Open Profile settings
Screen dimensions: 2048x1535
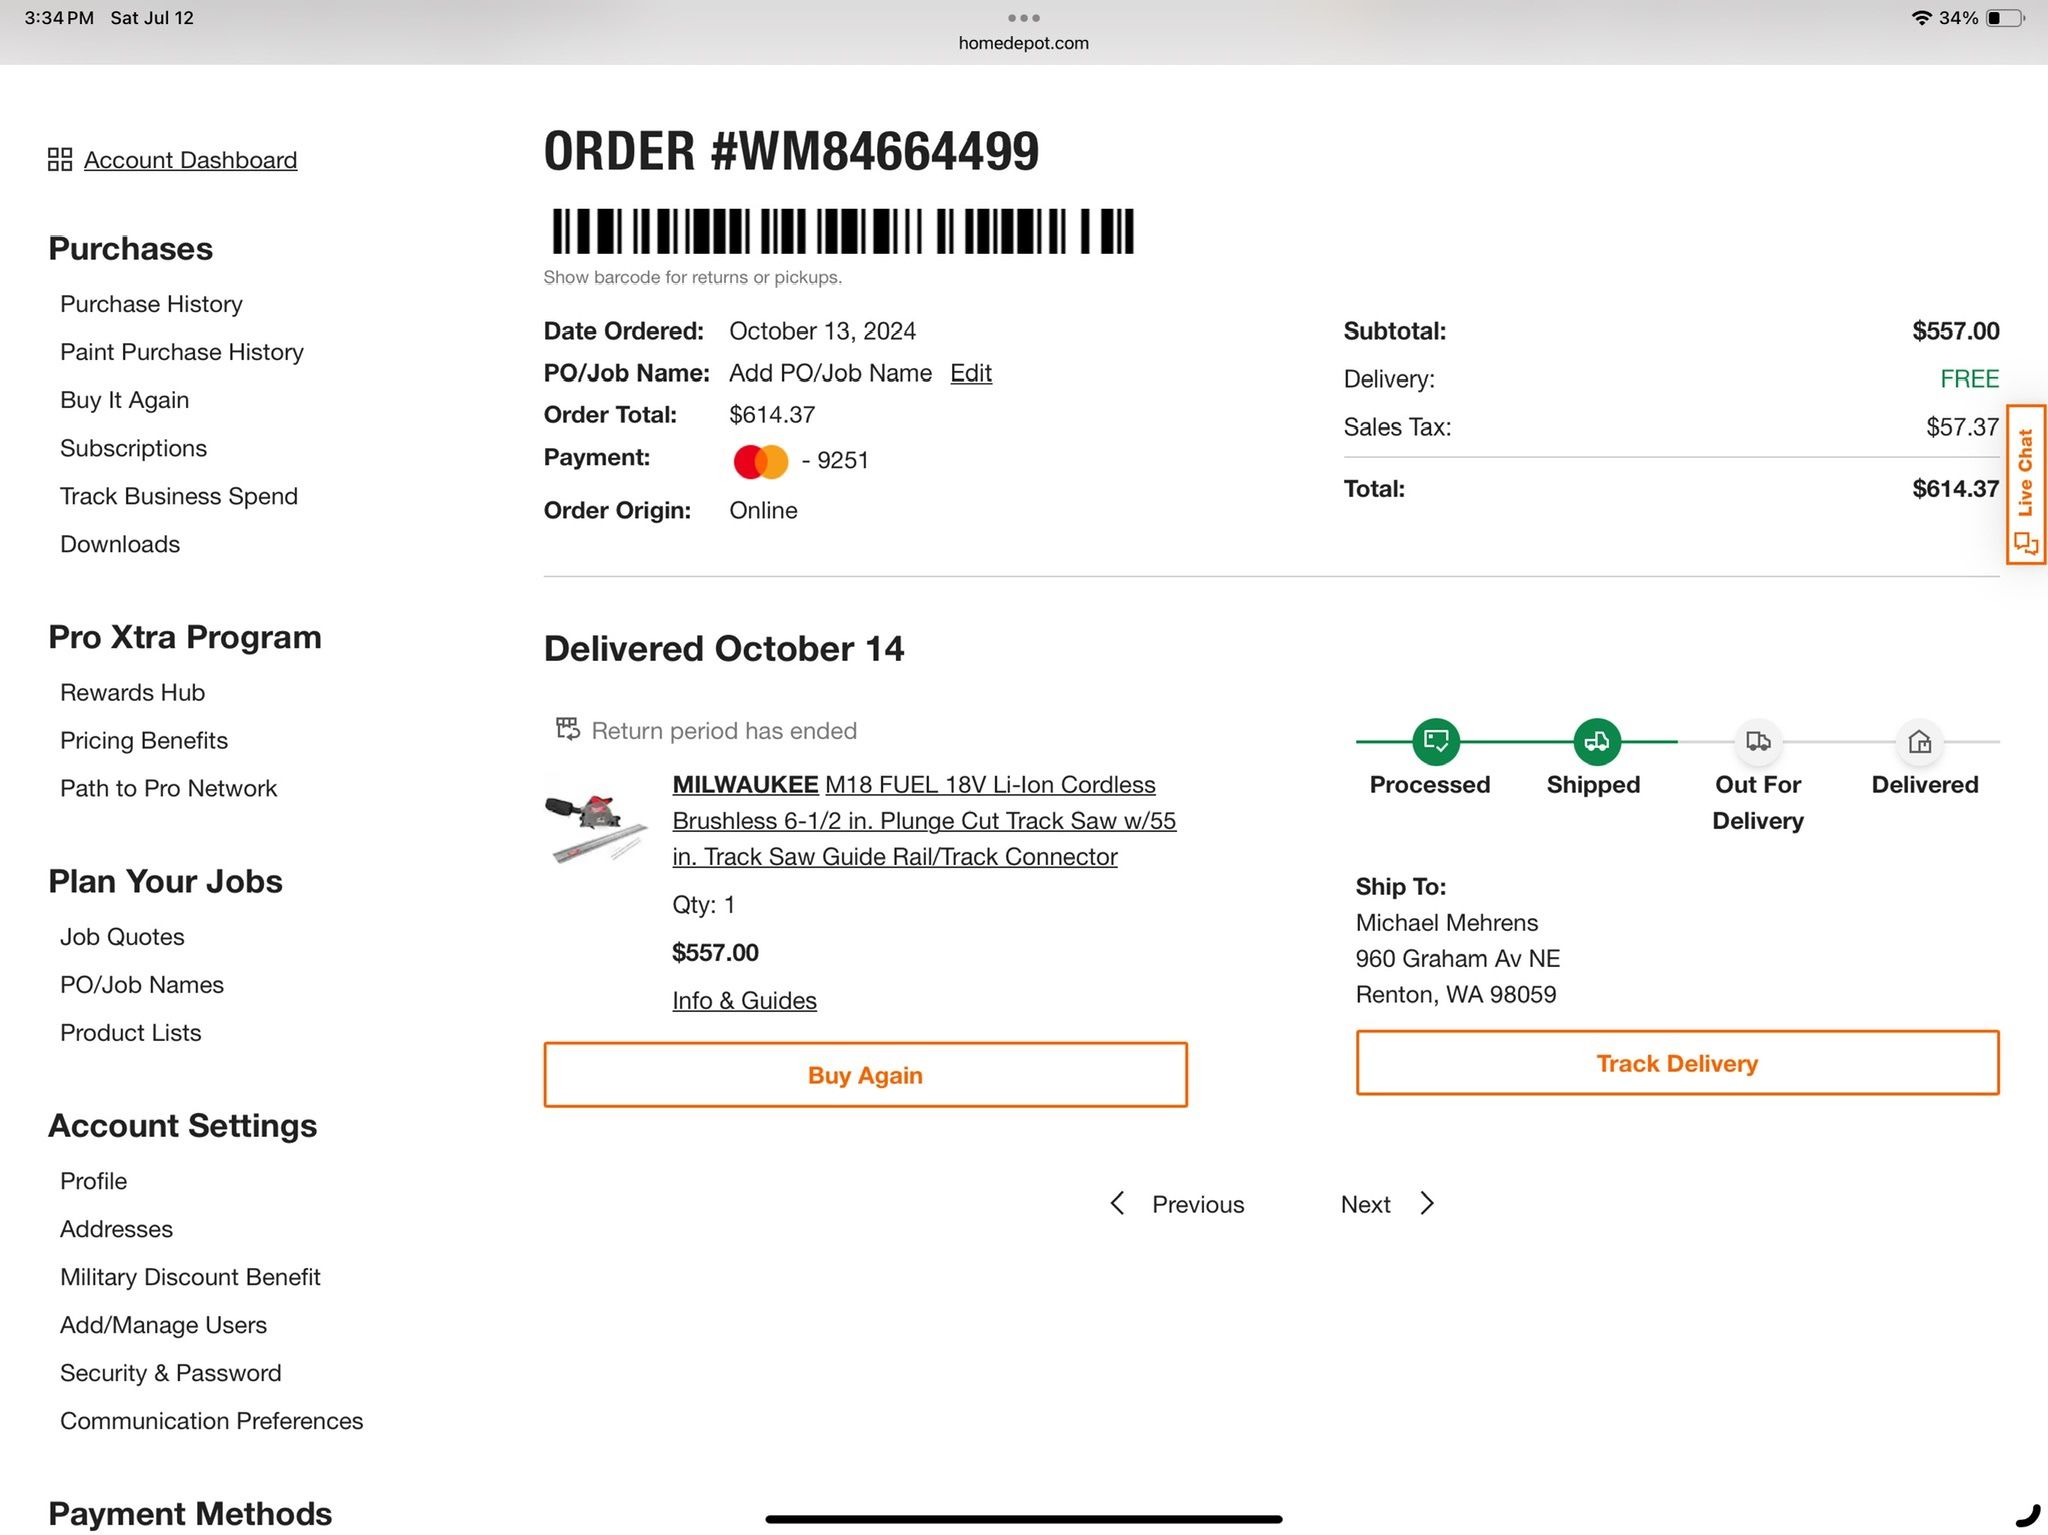pyautogui.click(x=93, y=1181)
